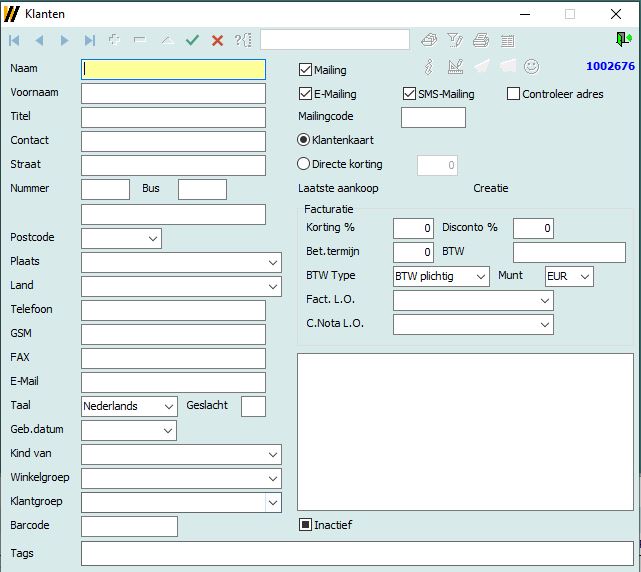Screen dimensions: 641x572
Task: Click the Straat input field
Action: tap(173, 166)
